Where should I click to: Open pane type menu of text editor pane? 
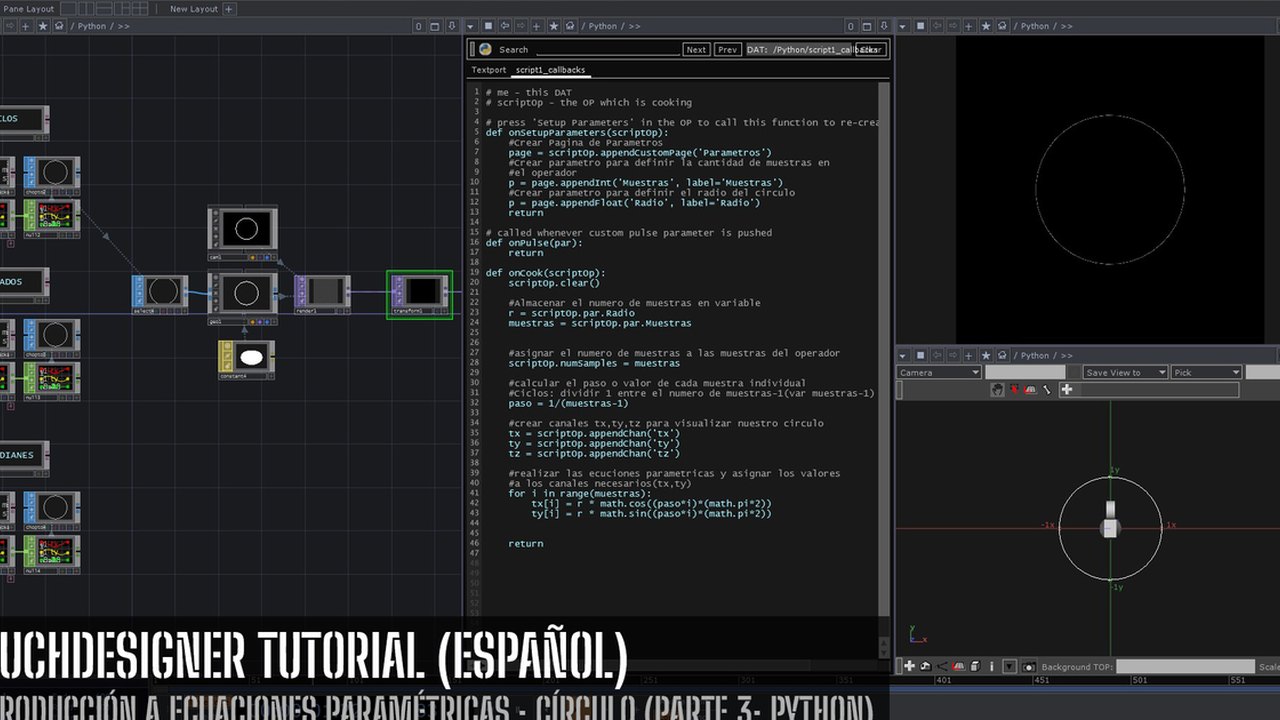click(x=470, y=26)
